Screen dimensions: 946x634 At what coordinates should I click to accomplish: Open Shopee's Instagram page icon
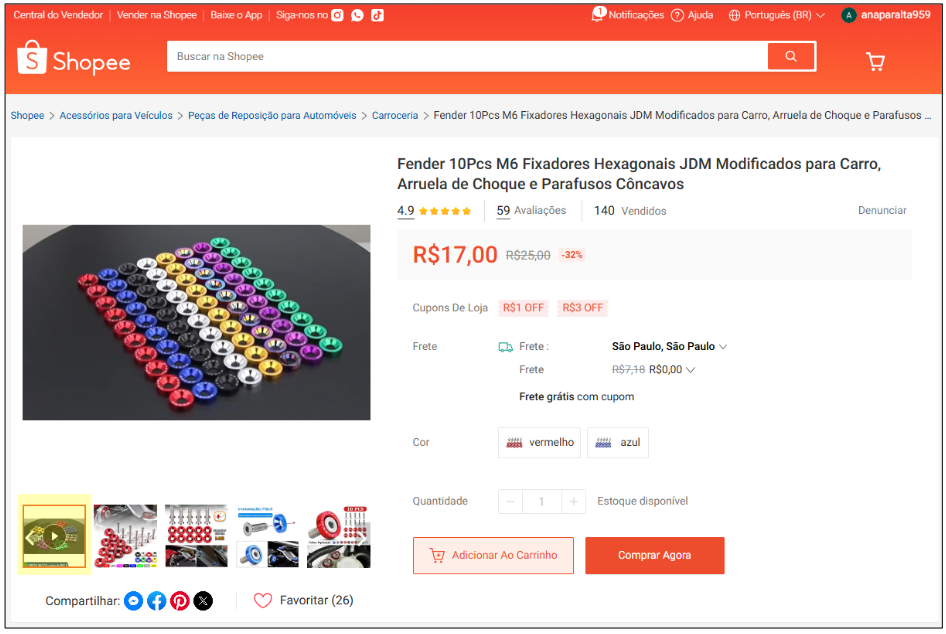click(338, 15)
